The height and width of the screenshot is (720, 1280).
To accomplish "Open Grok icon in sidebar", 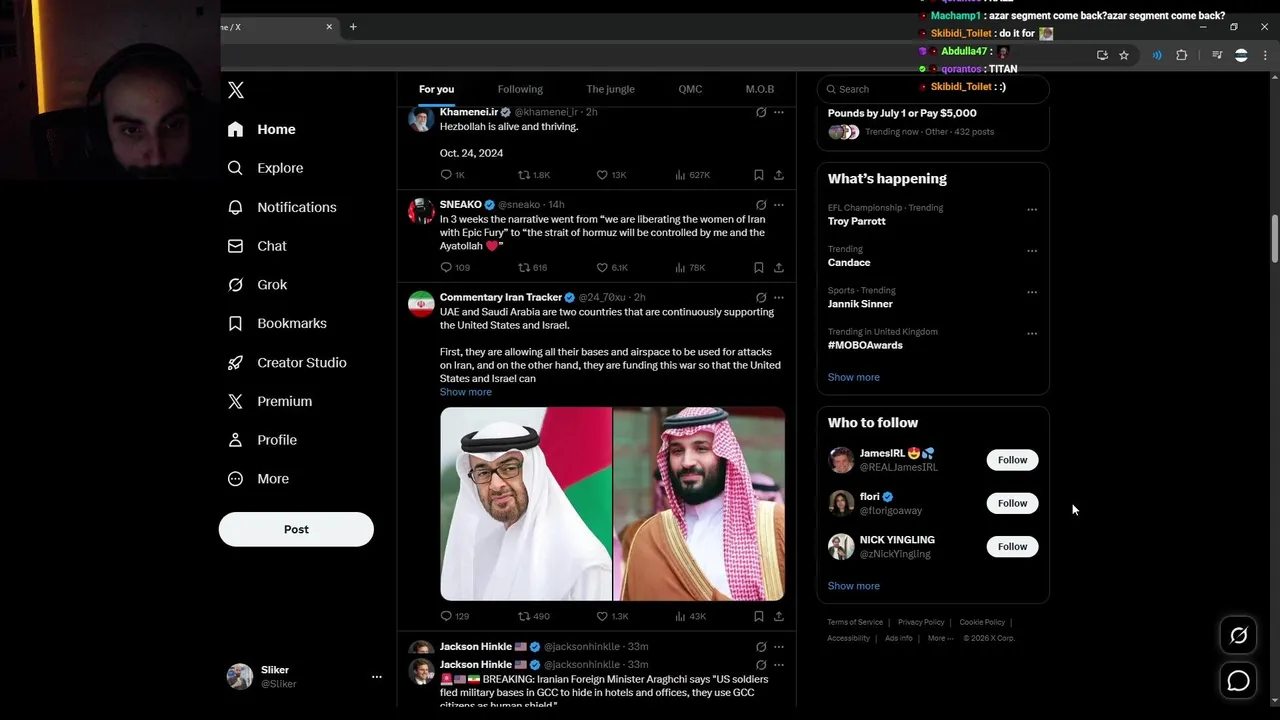I will pos(235,285).
